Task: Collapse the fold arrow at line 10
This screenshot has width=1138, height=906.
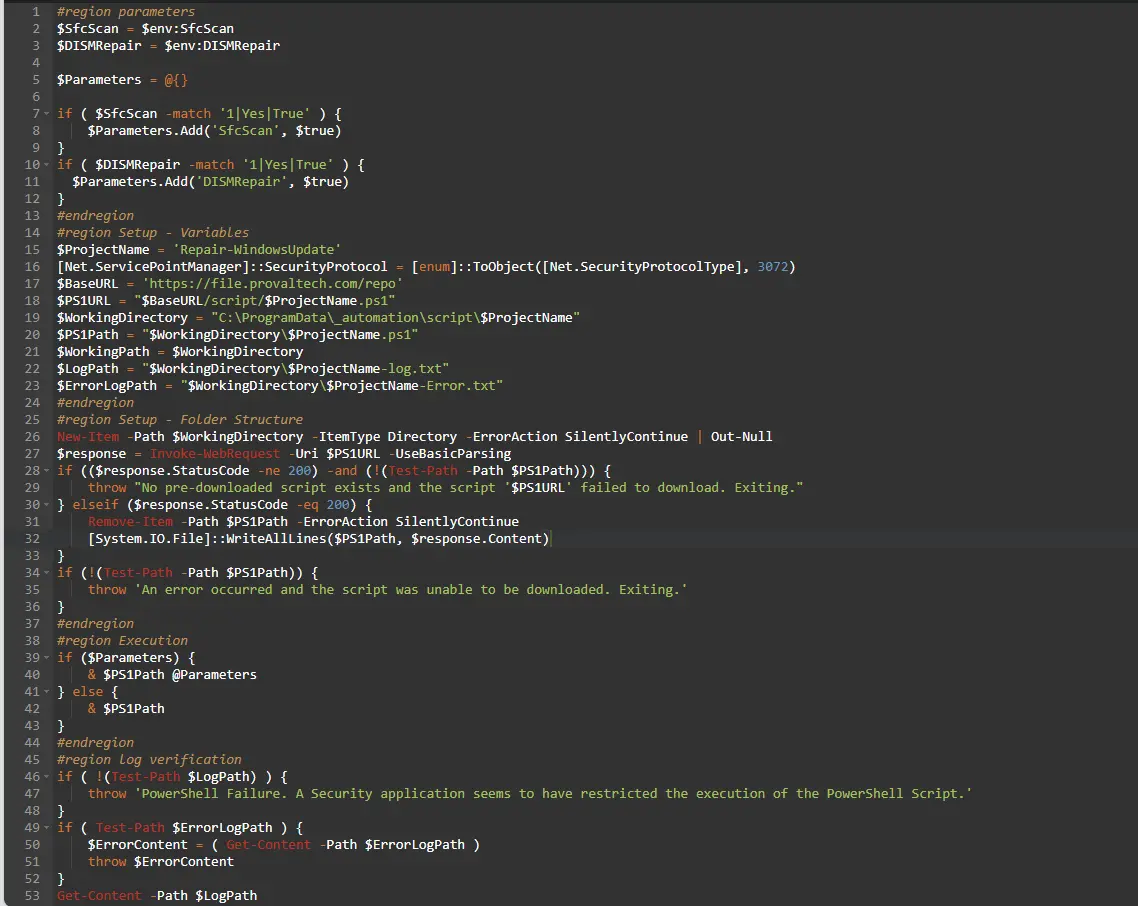Action: click(x=46, y=165)
